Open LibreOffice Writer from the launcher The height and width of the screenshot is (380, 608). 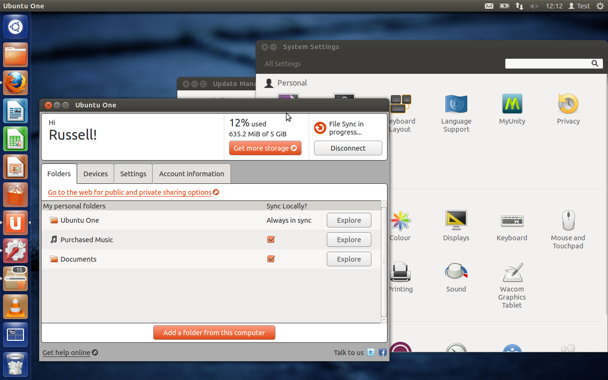16,111
